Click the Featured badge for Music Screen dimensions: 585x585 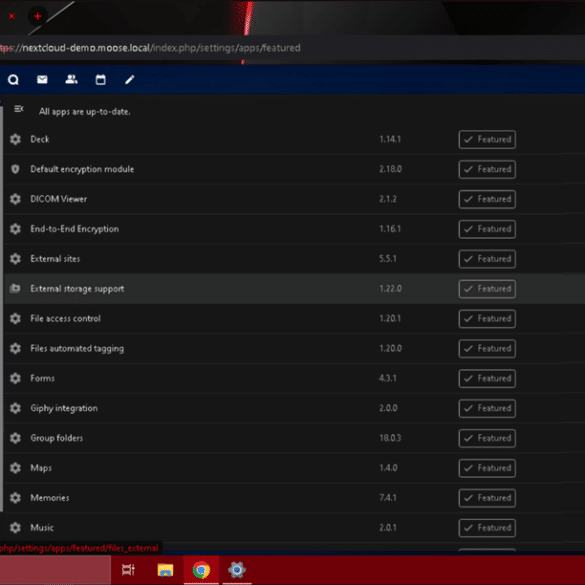487,528
